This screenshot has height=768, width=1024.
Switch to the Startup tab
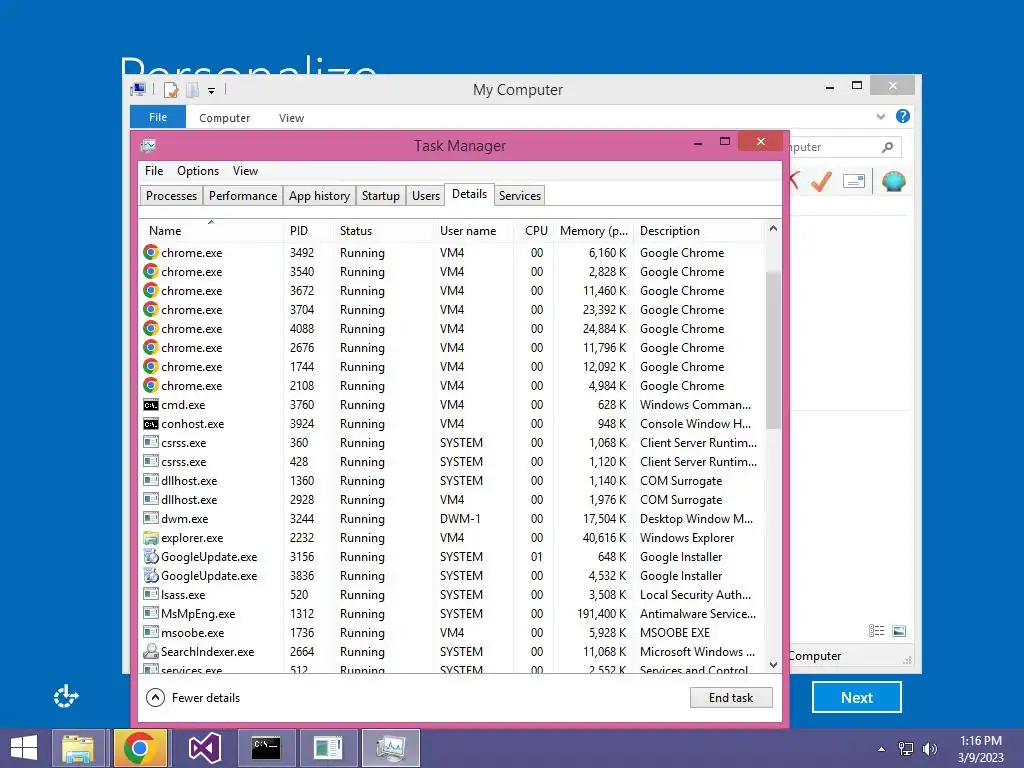(381, 196)
